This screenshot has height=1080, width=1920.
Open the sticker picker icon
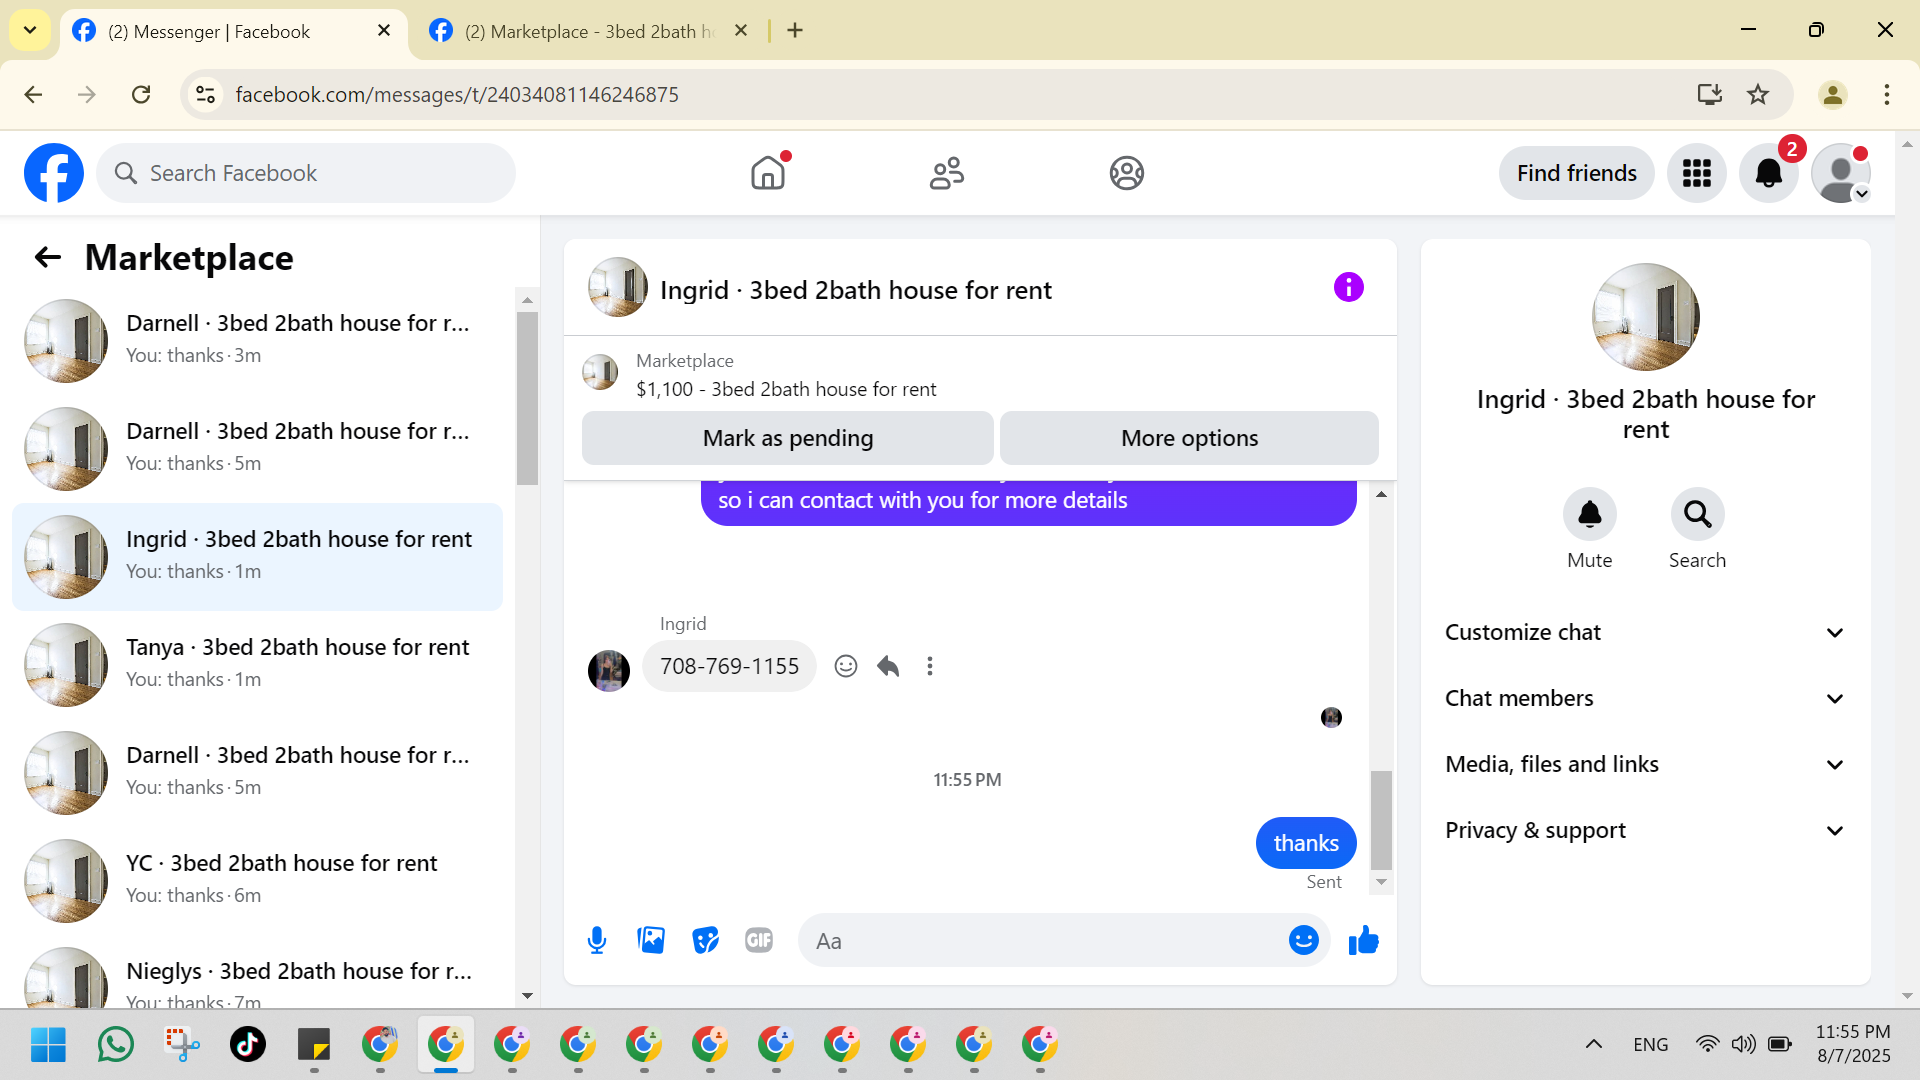click(705, 940)
